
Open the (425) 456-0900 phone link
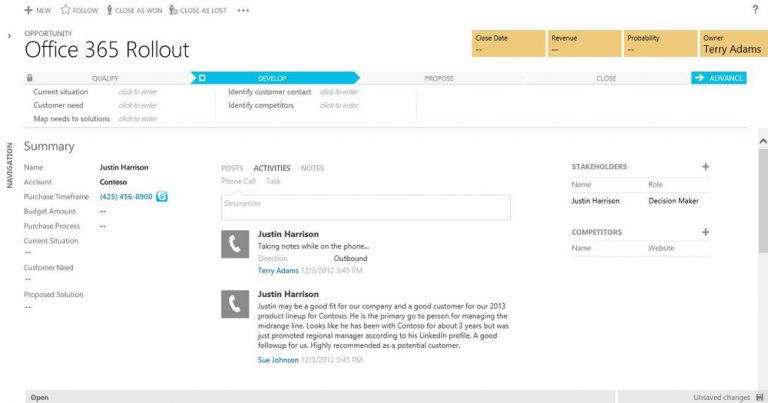[x=126, y=196]
